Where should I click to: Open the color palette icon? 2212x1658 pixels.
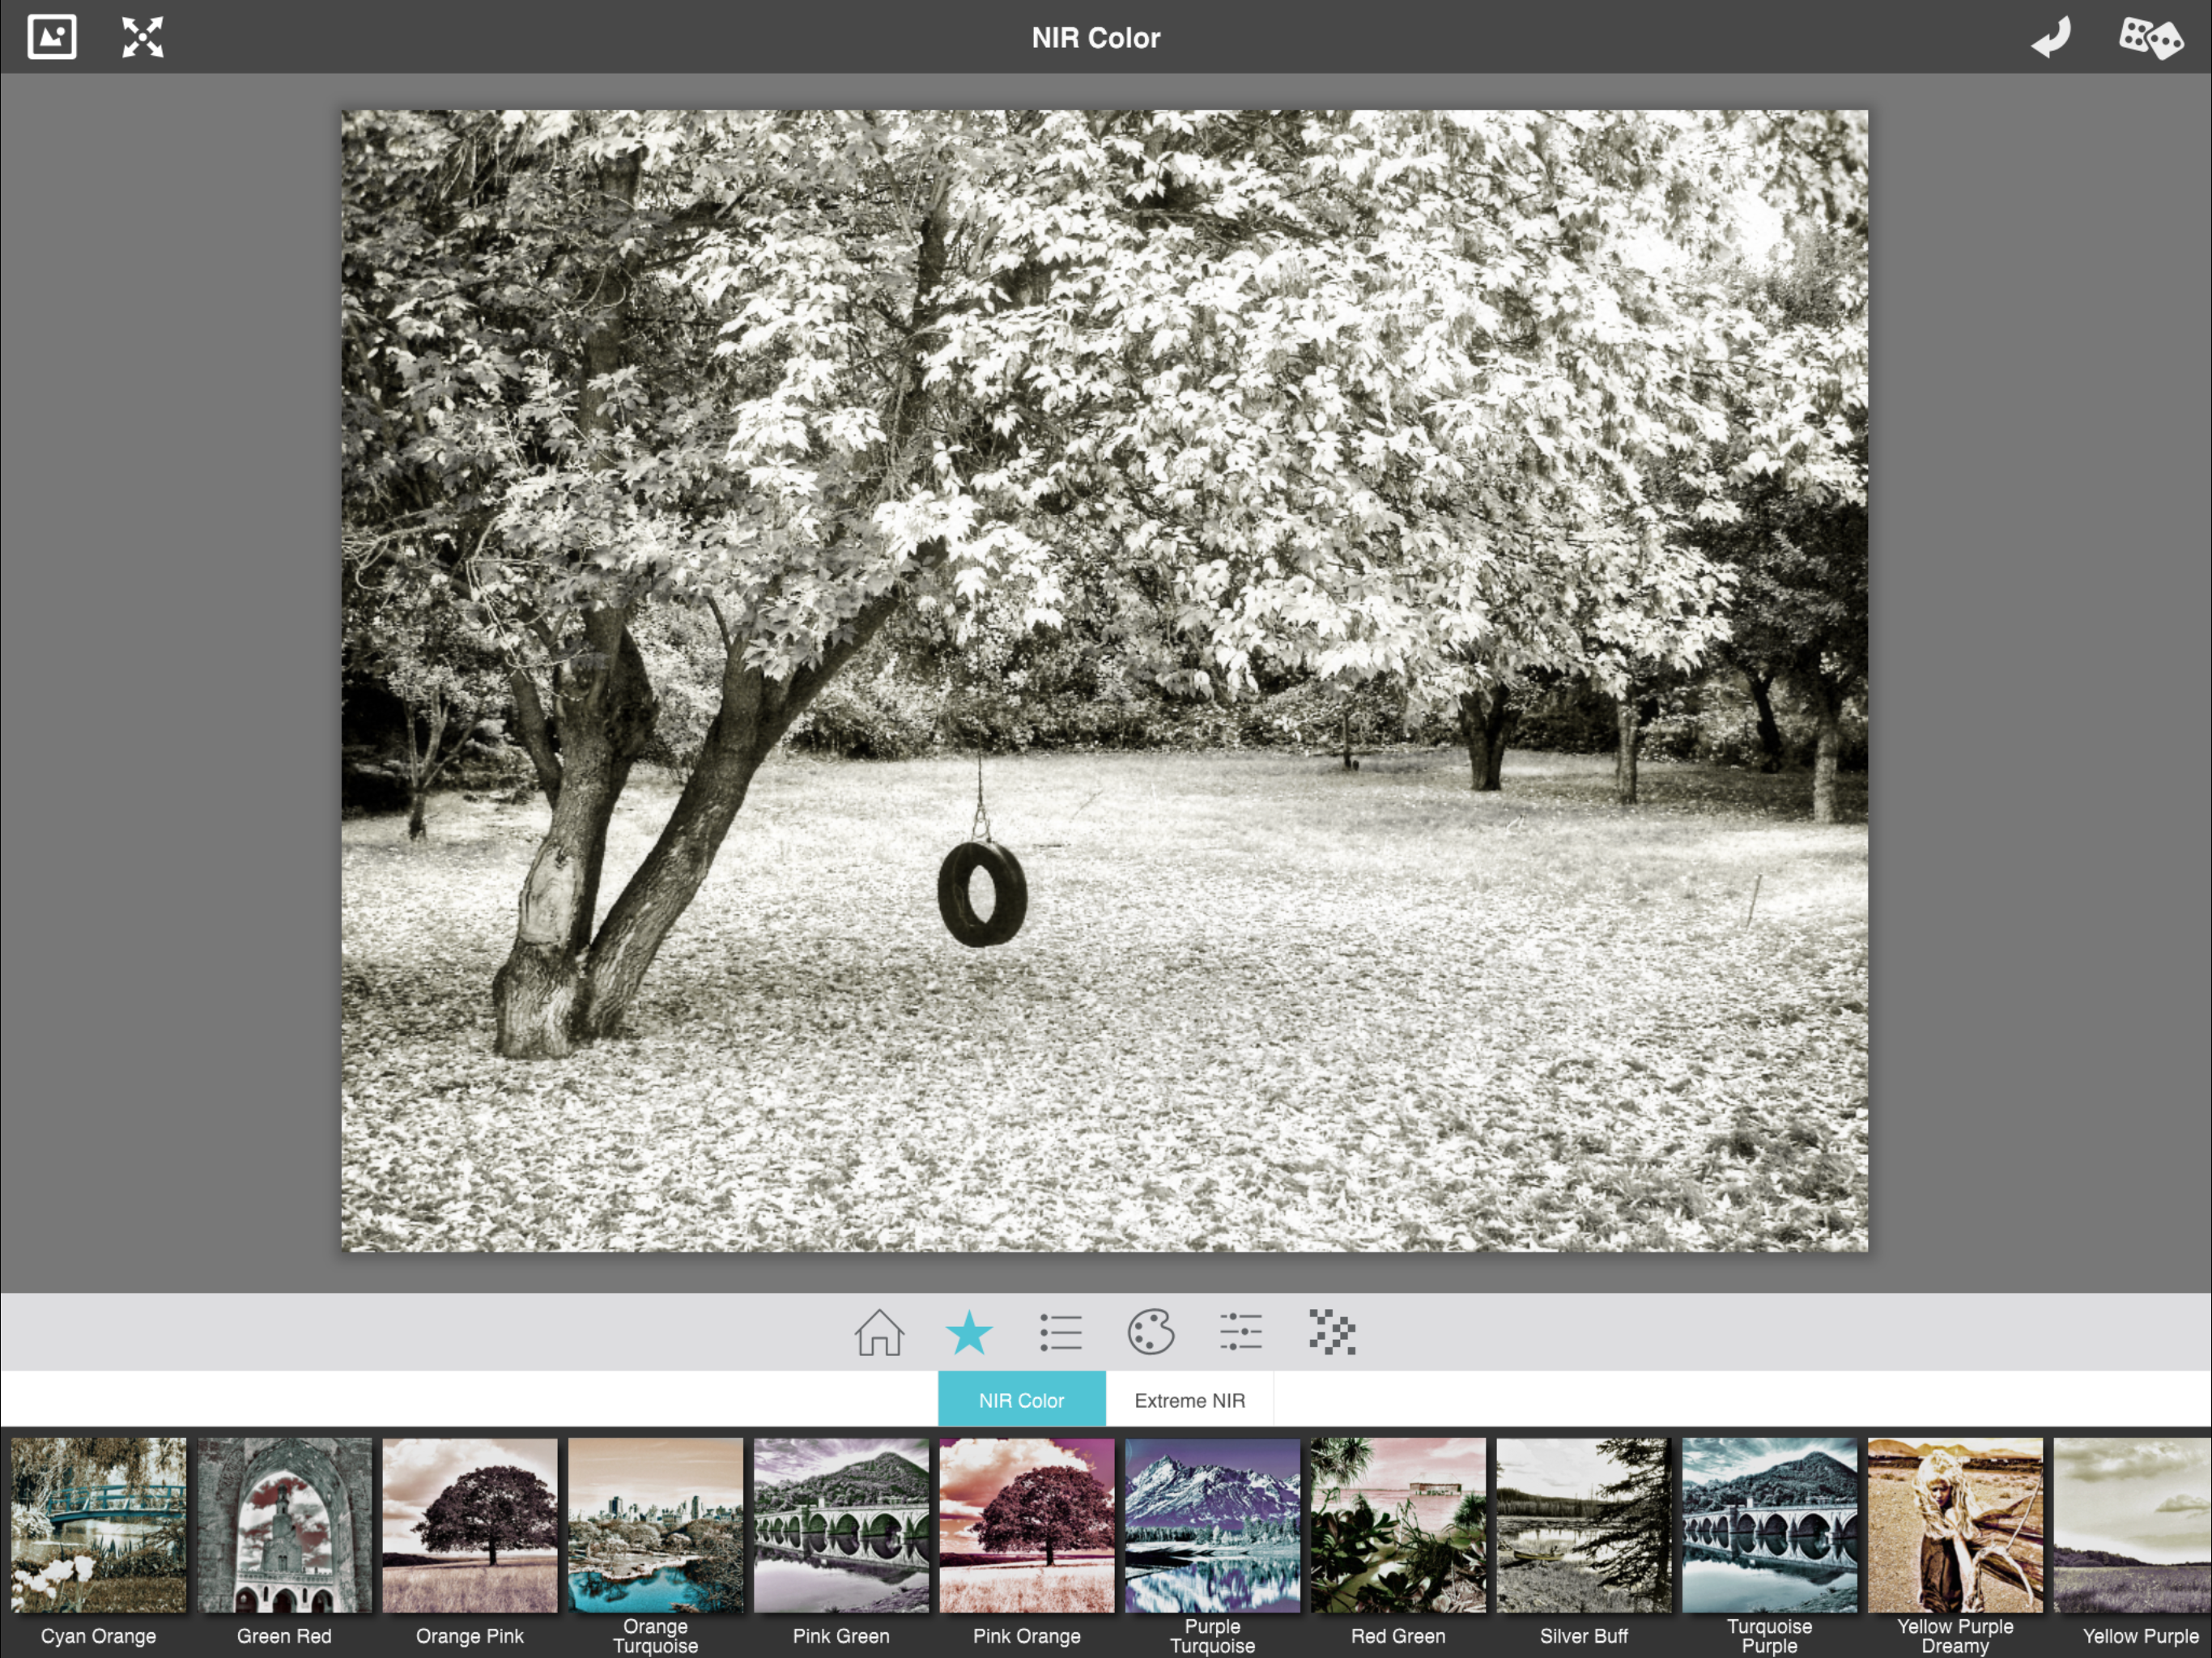pos(1150,1332)
